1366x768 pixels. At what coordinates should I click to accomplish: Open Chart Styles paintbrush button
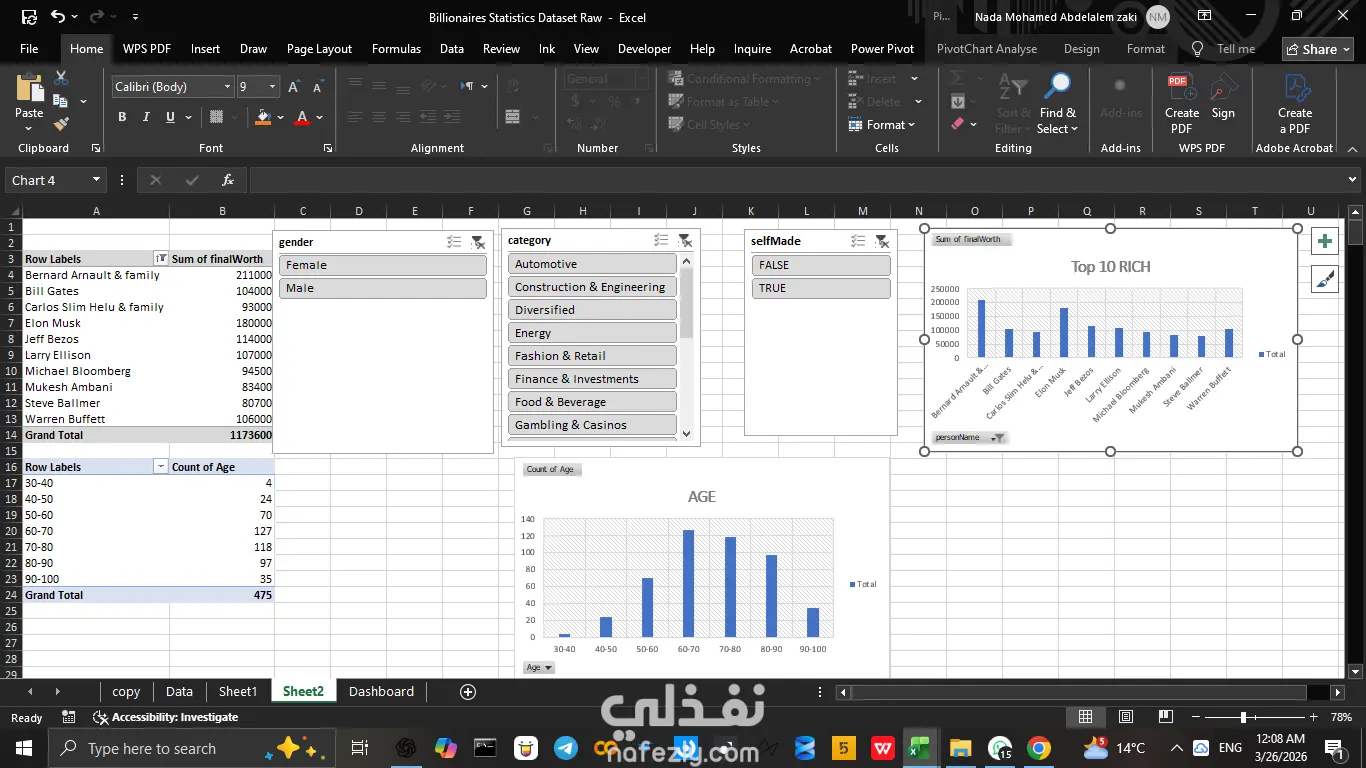click(x=1325, y=279)
